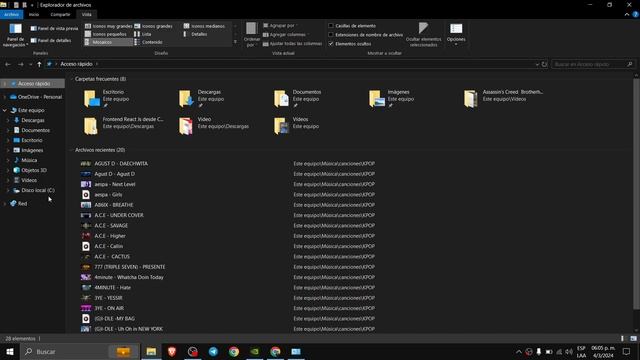Viewport: 640px width, 360px height.
Task: Open the notification center icon
Action: [627, 351]
